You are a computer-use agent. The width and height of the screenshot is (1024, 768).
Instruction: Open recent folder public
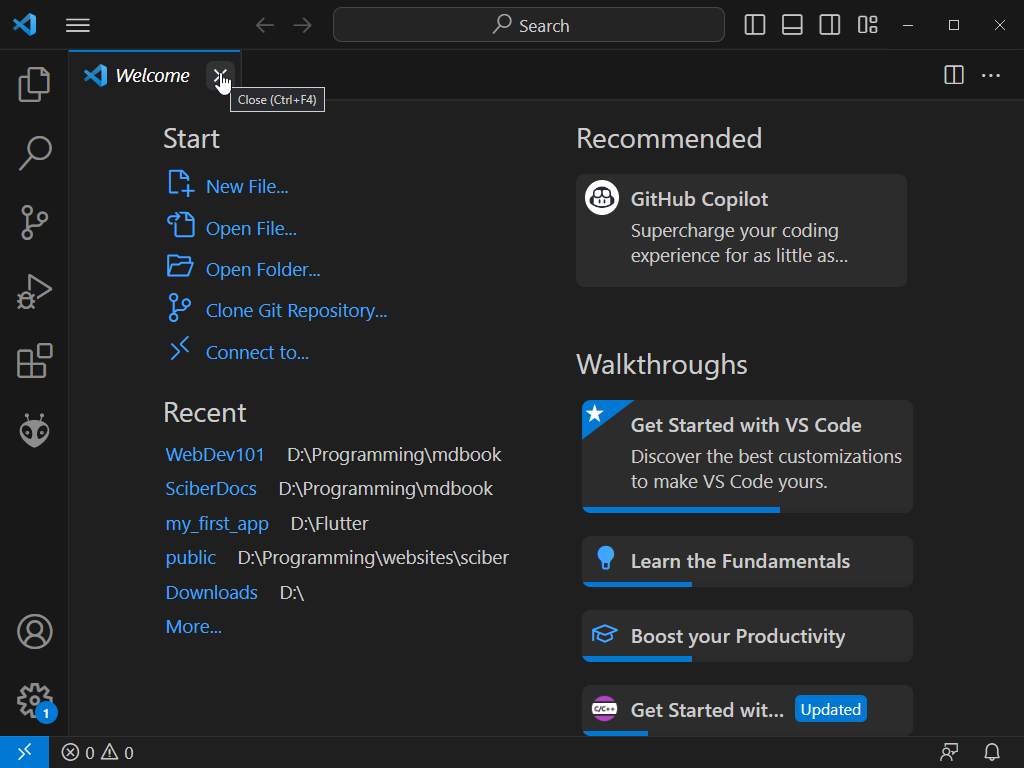[191, 558]
